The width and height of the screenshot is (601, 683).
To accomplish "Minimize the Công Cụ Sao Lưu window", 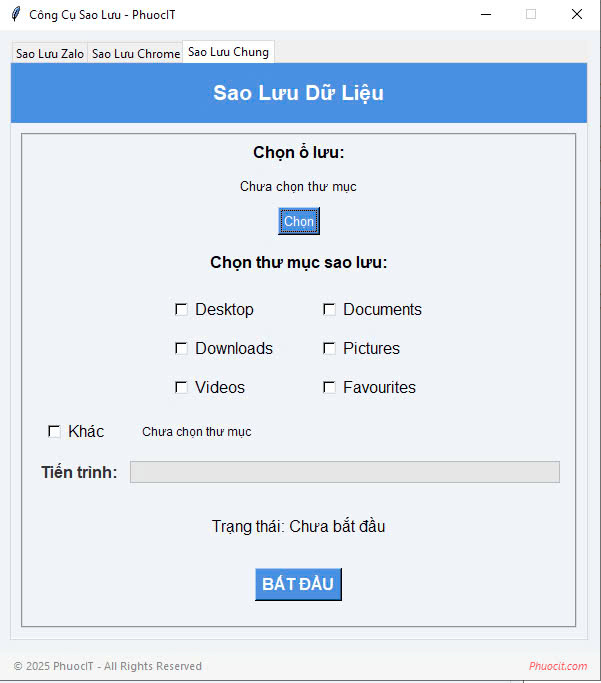I will [x=486, y=14].
